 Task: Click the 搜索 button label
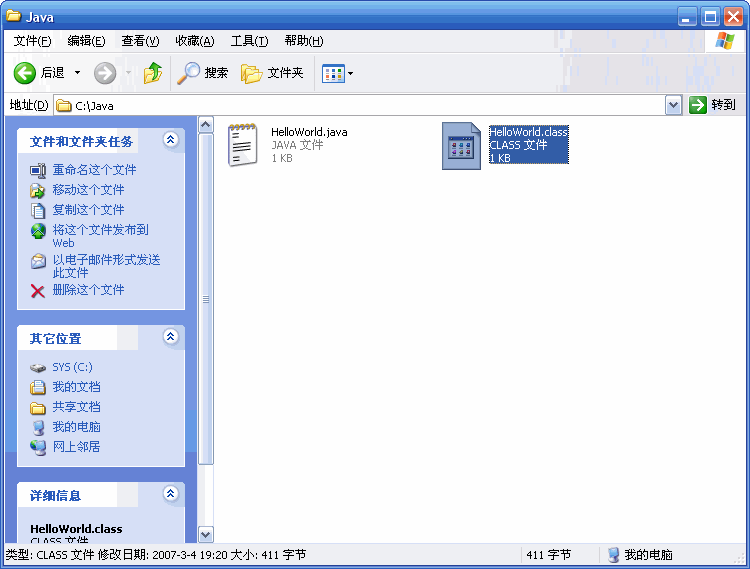pyautogui.click(x=216, y=73)
